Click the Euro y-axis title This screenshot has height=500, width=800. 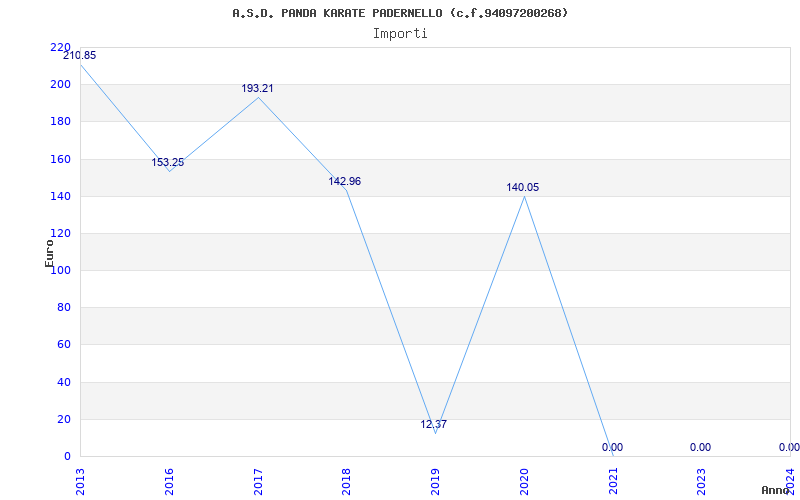[x=49, y=254]
